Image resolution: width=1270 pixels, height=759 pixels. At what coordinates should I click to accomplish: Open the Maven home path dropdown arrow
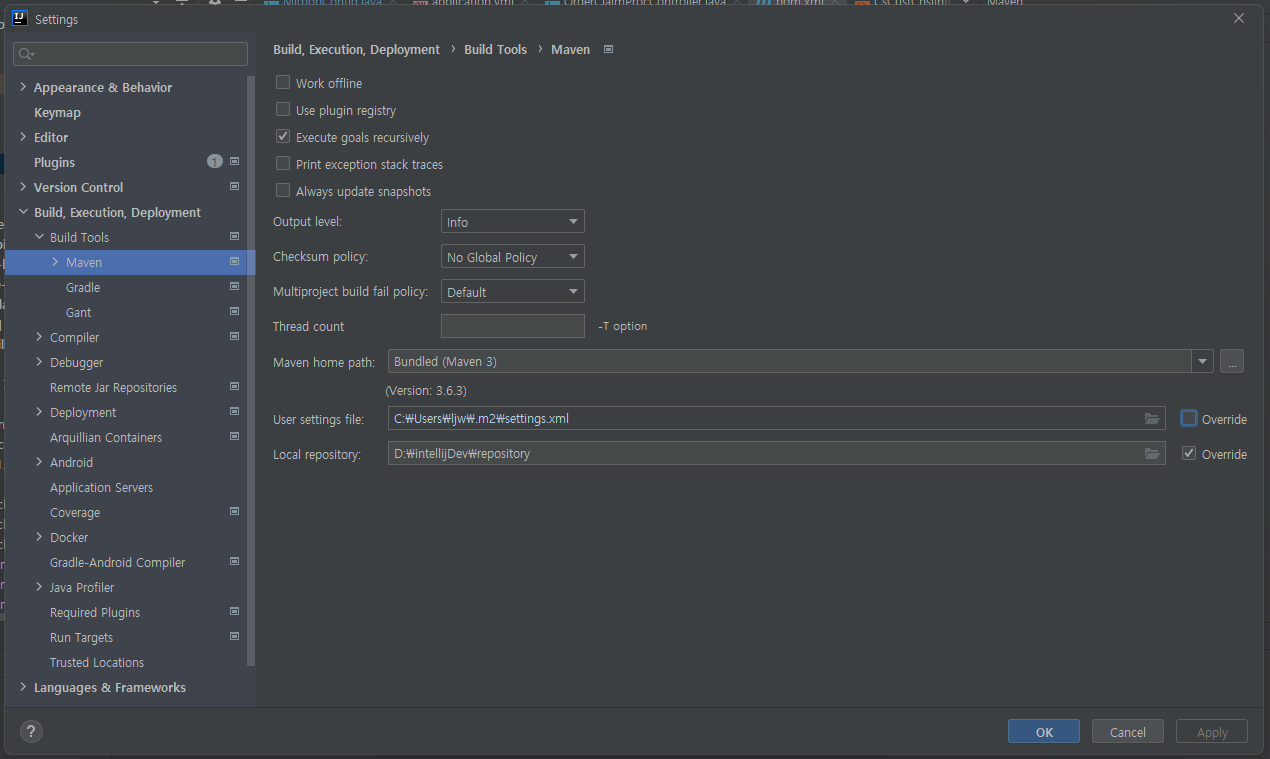[x=1202, y=362]
